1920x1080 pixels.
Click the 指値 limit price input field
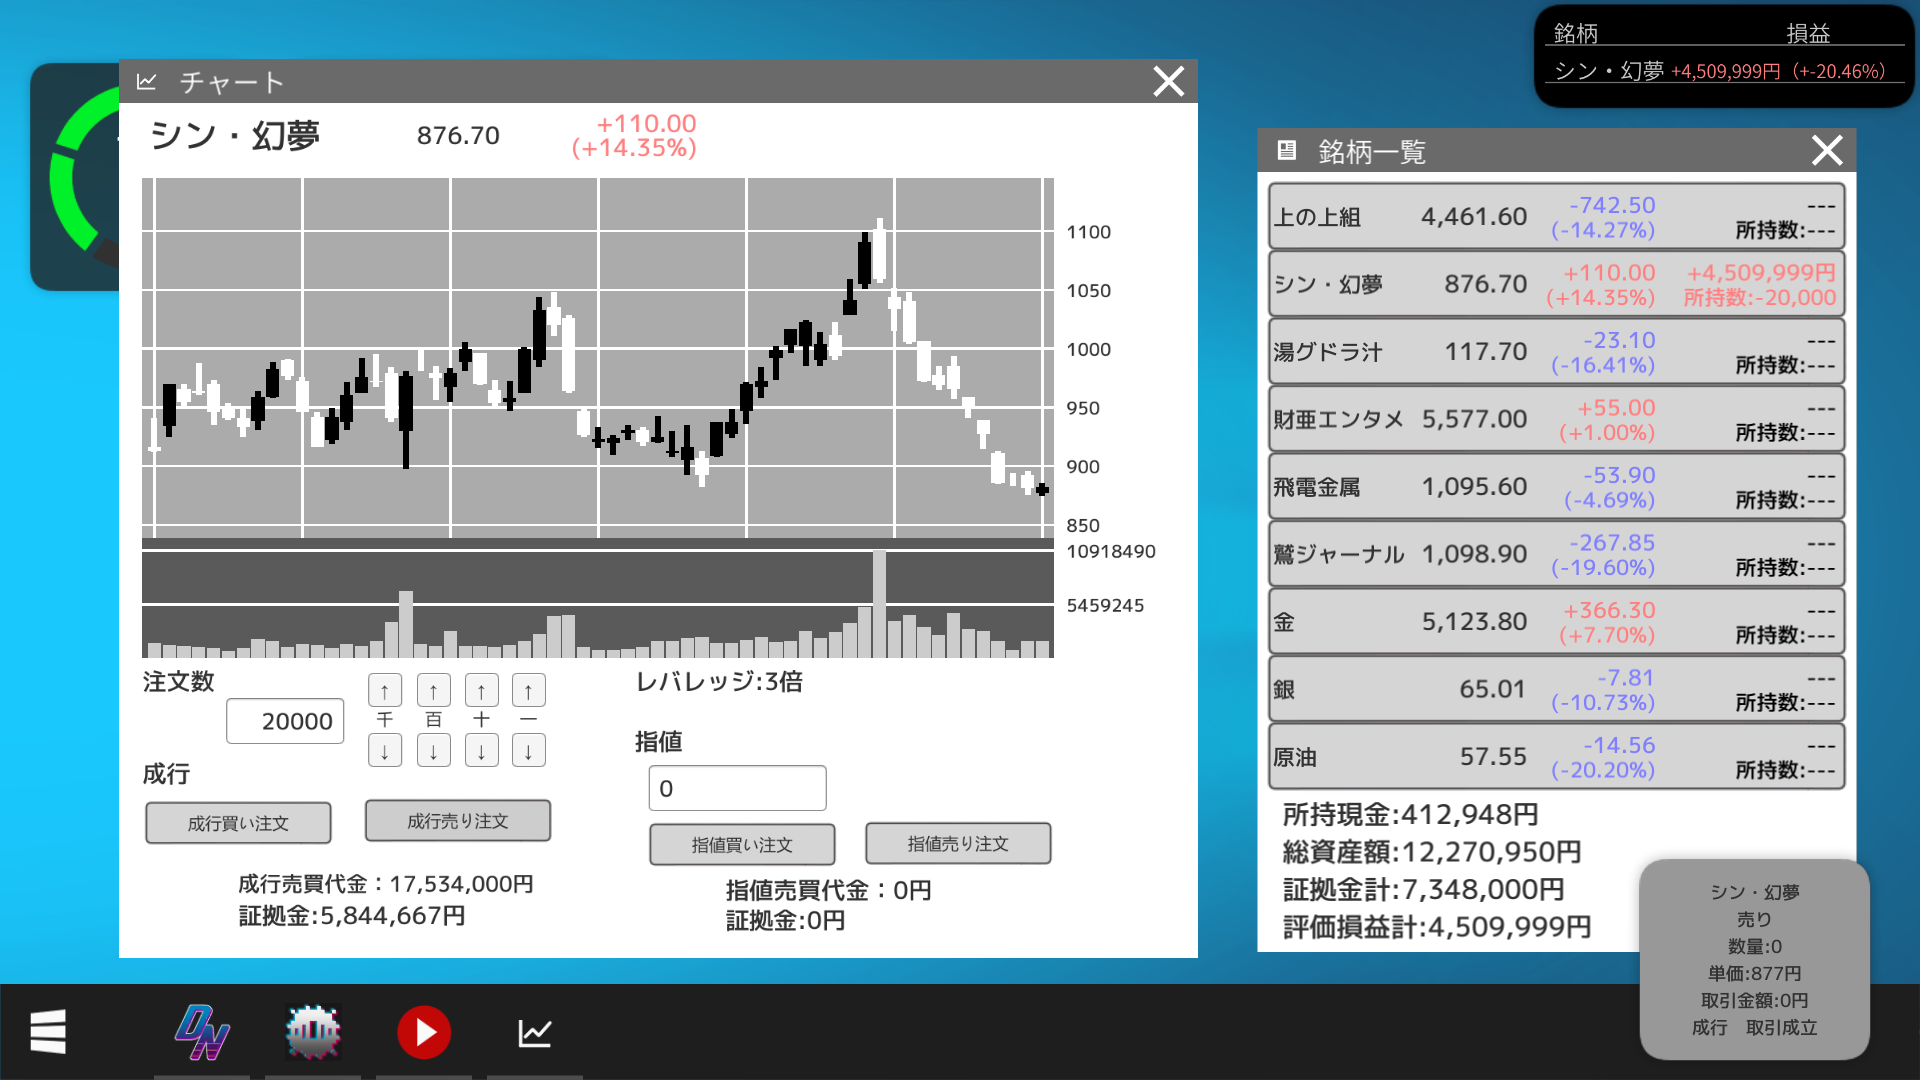click(737, 788)
